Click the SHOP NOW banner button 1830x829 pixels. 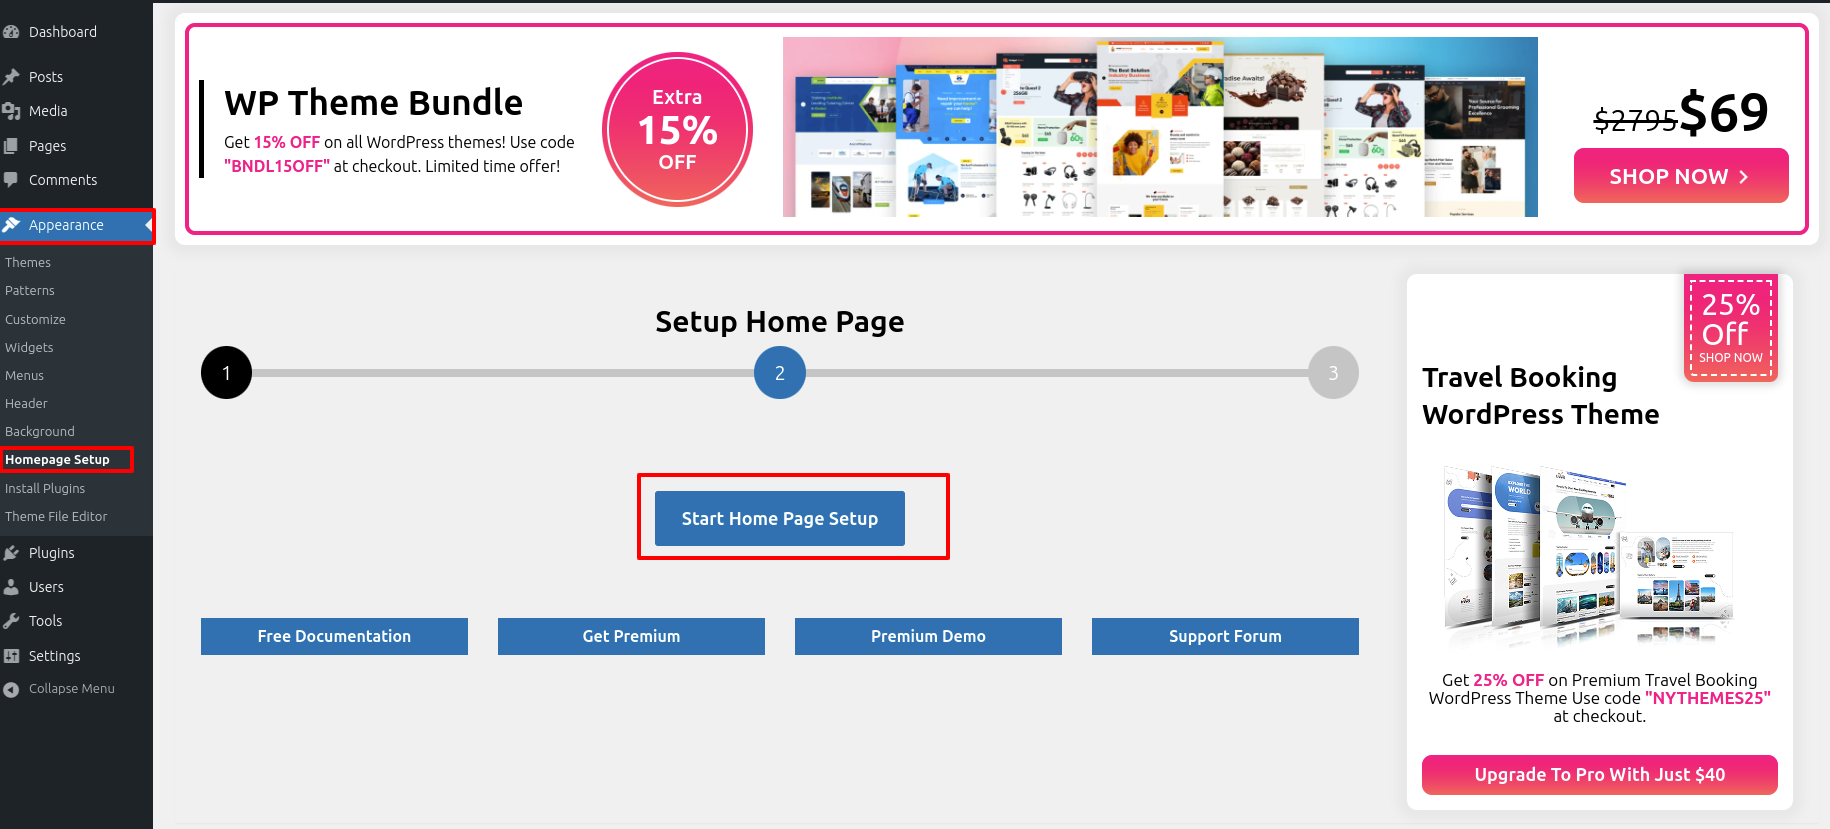pos(1680,176)
